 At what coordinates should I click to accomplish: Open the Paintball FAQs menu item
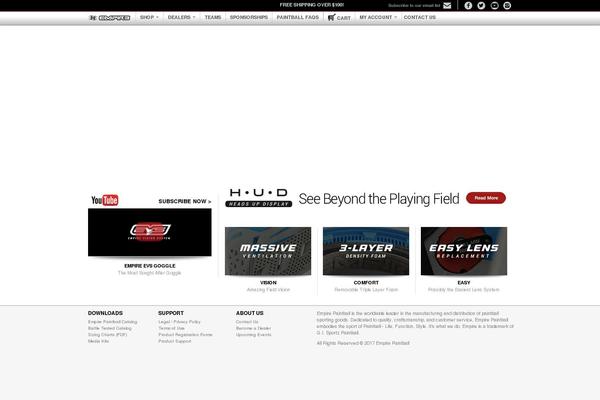coord(298,17)
